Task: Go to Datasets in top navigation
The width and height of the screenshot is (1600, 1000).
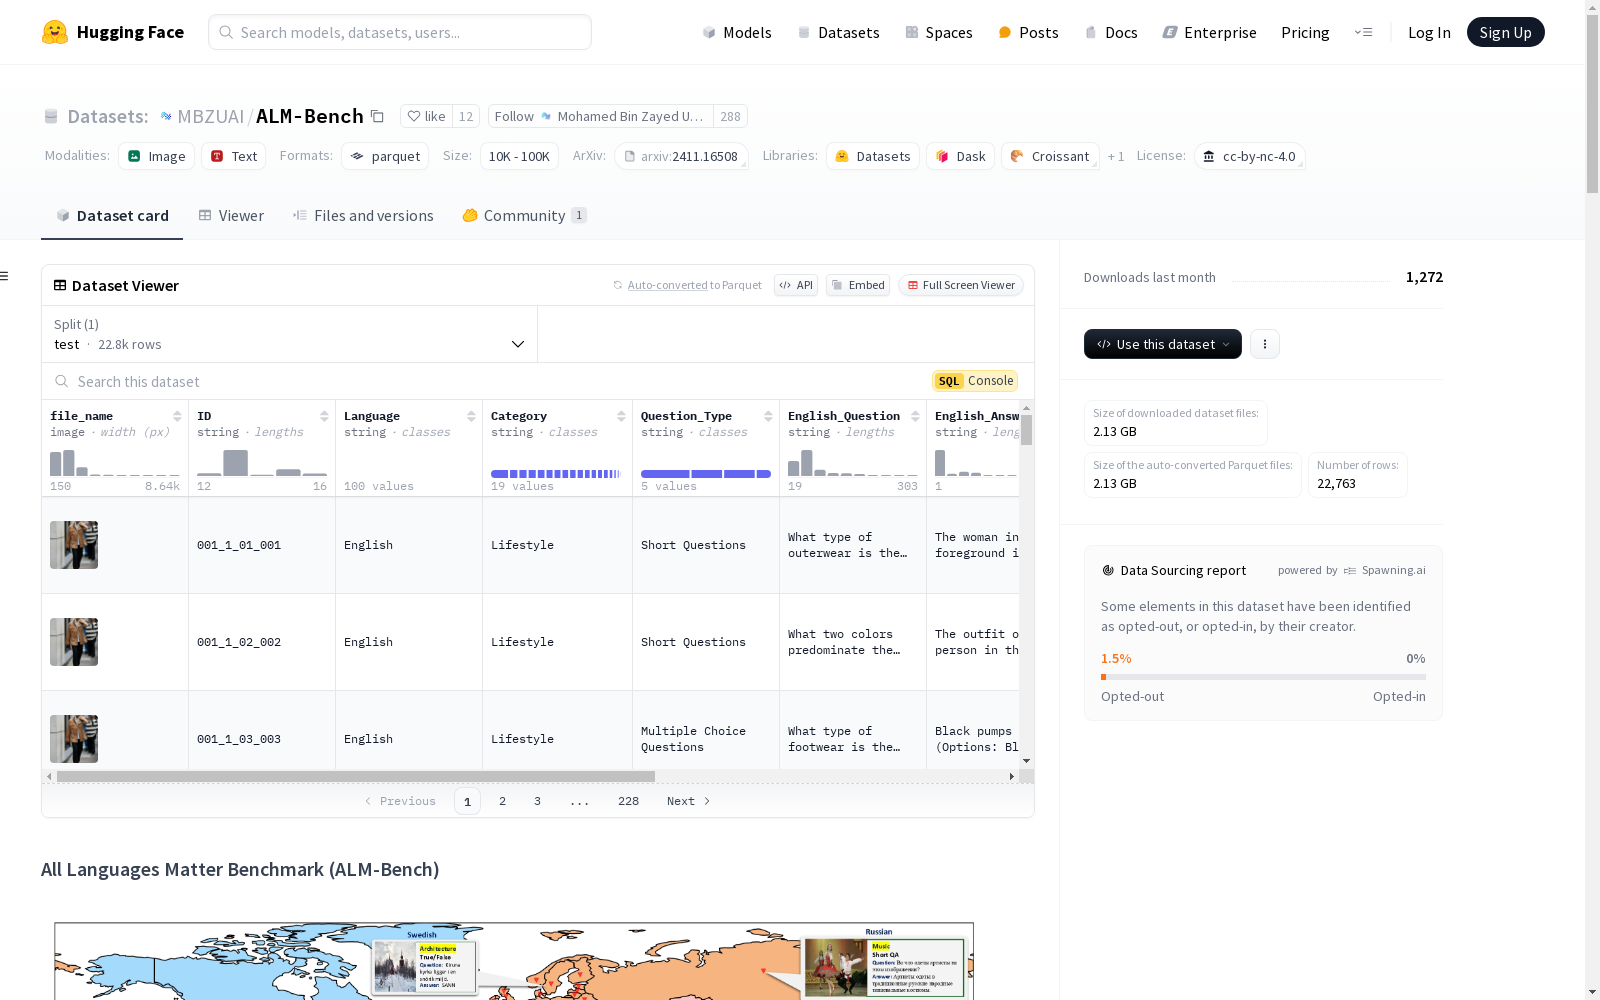Action: coord(838,32)
